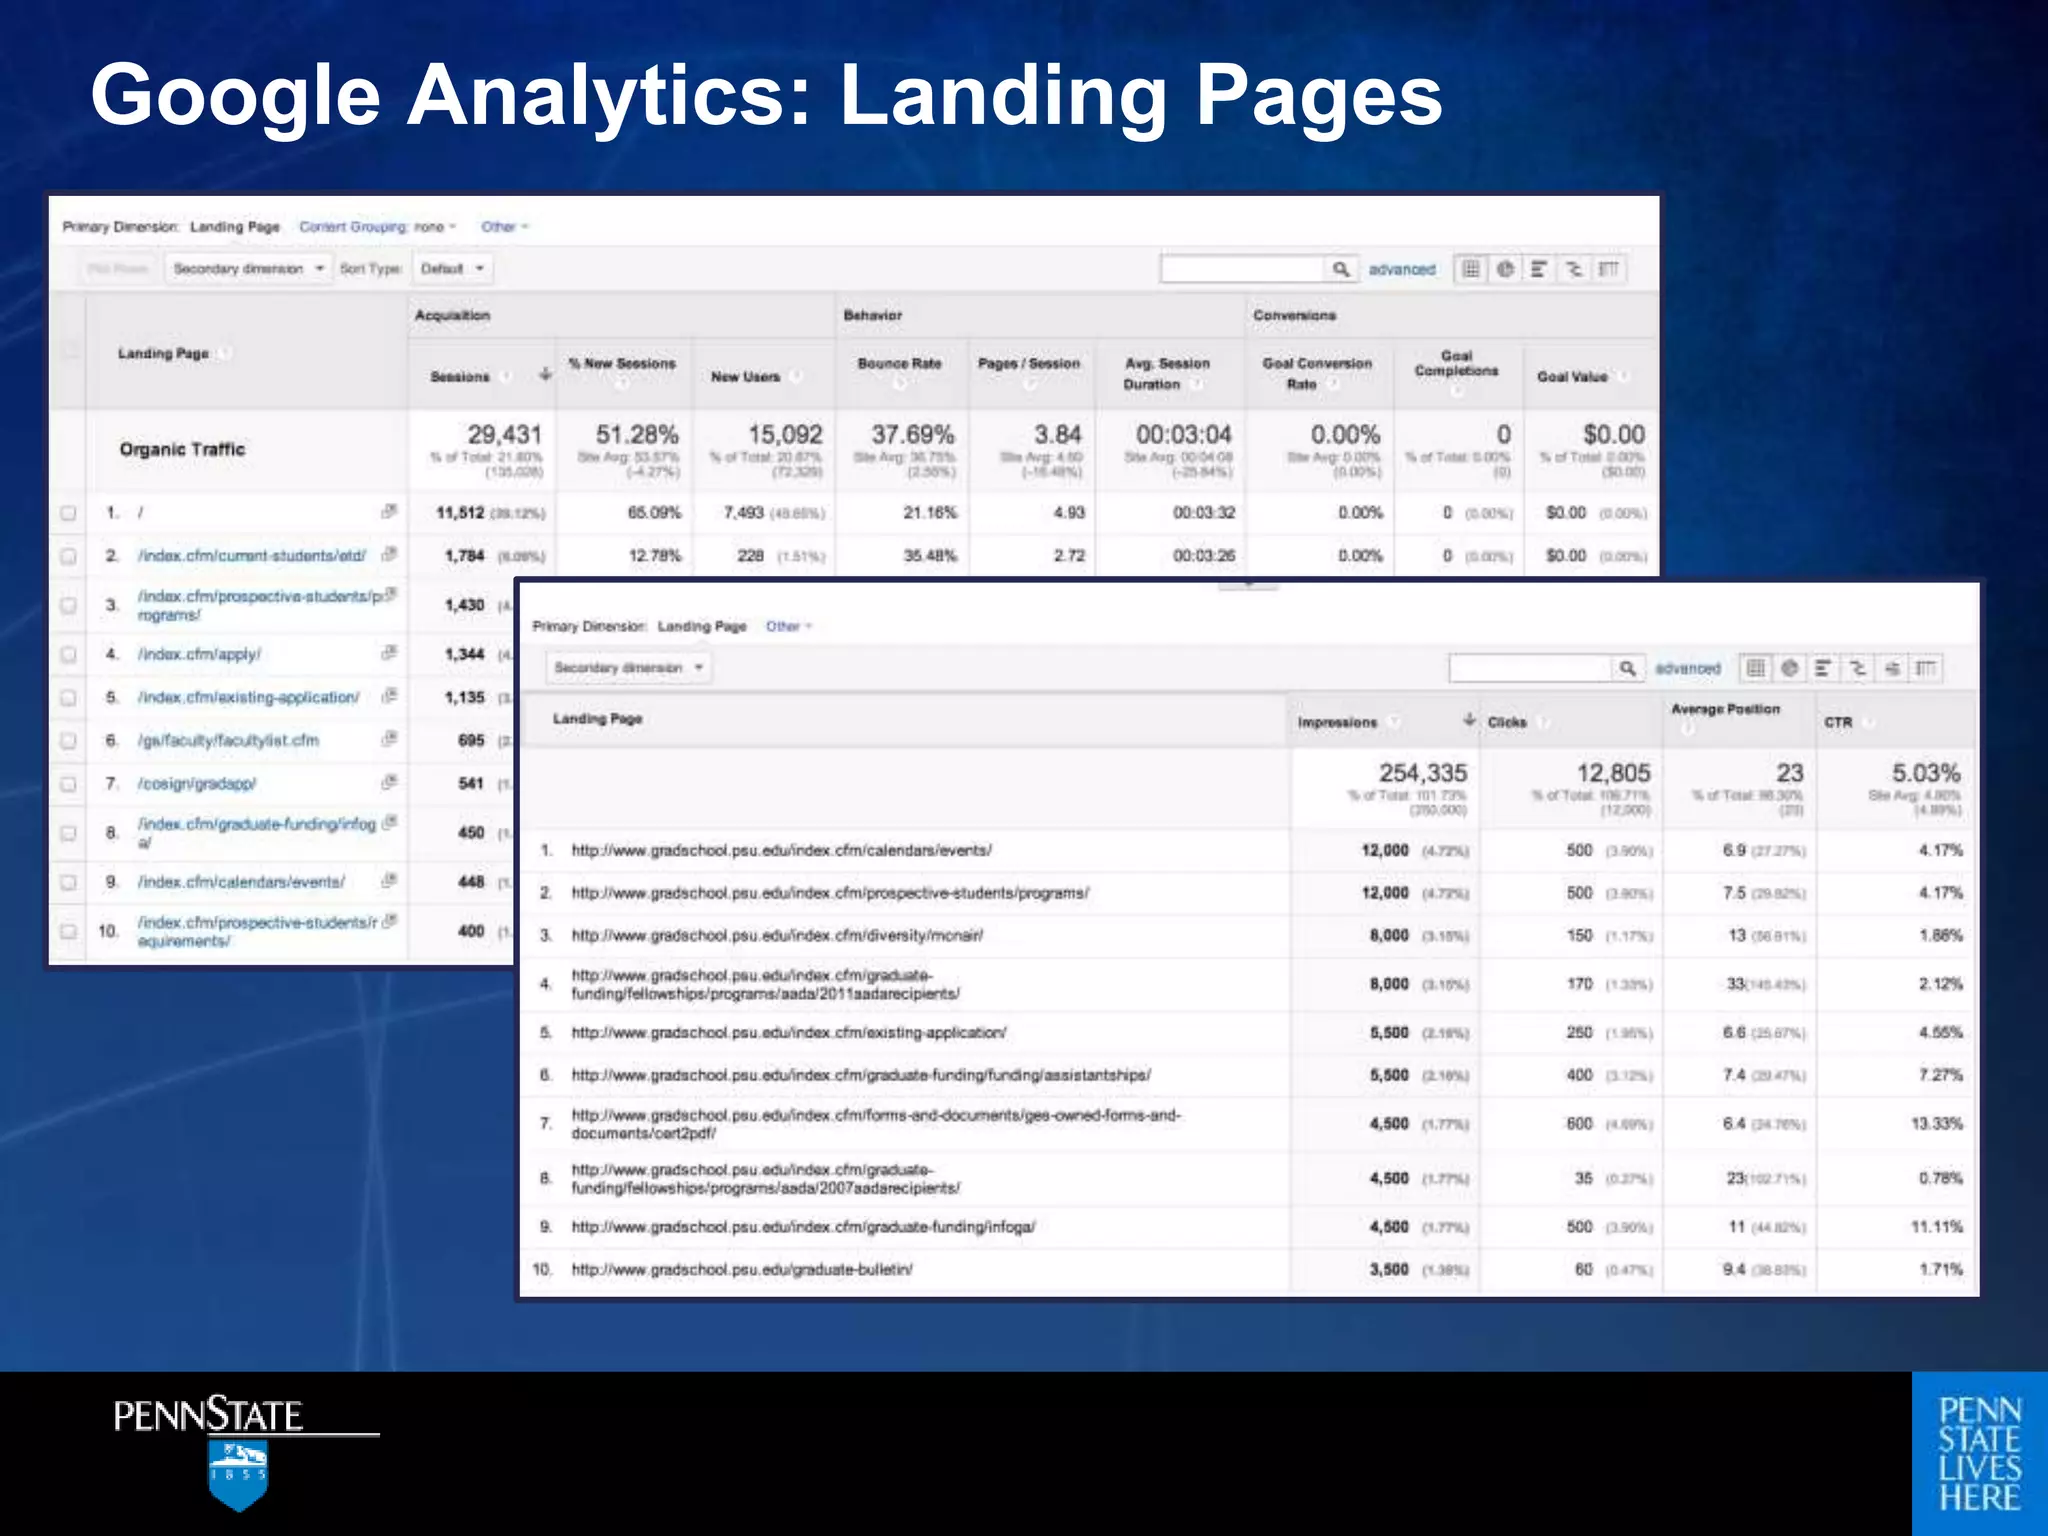Click search magnifier in top report
Image resolution: width=2048 pixels, height=1536 pixels.
(1341, 269)
